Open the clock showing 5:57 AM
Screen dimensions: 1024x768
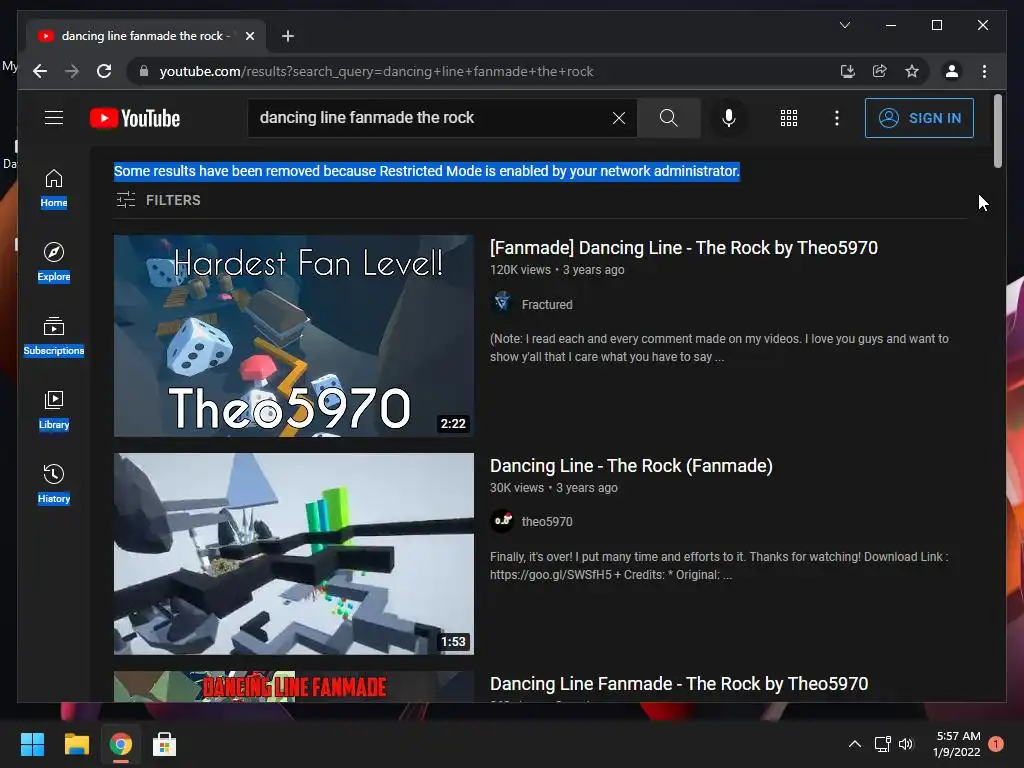coord(957,744)
